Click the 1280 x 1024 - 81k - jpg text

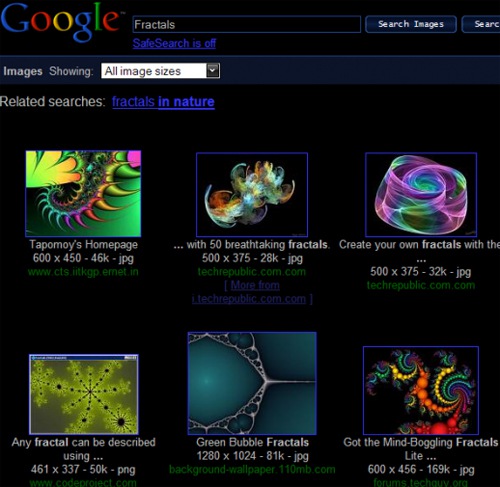click(252, 456)
